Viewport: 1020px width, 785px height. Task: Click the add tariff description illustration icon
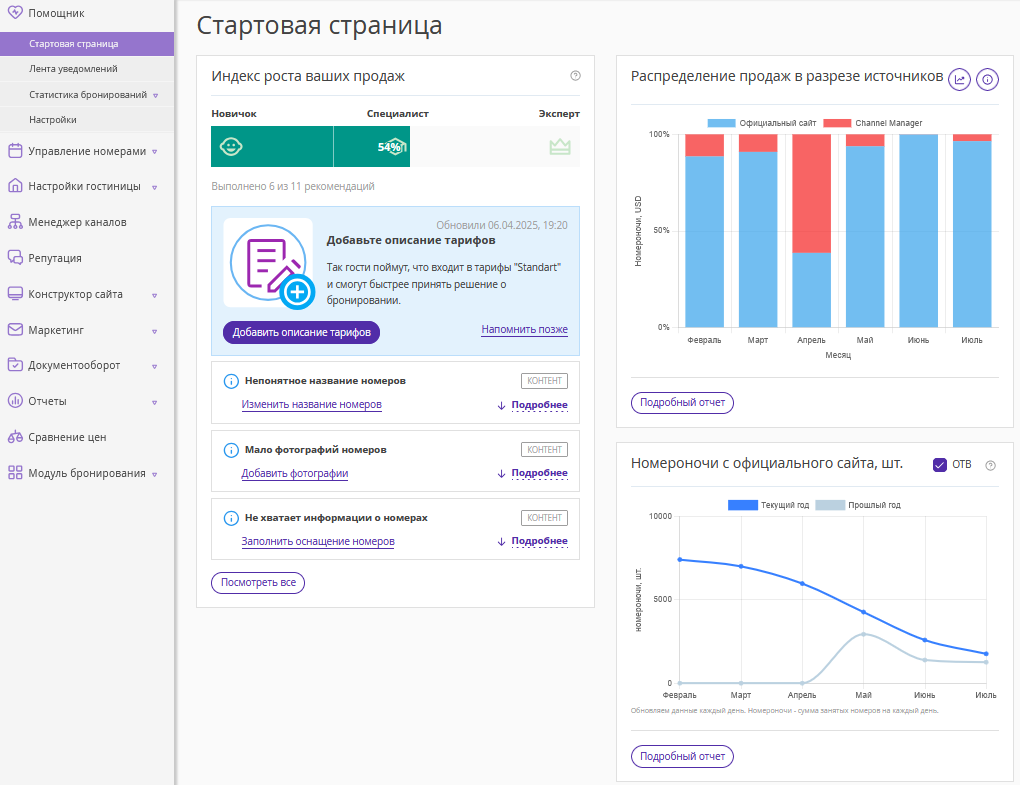268,263
